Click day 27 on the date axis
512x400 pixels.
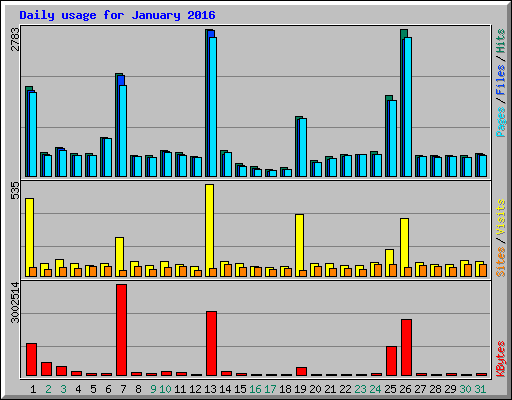[420, 389]
